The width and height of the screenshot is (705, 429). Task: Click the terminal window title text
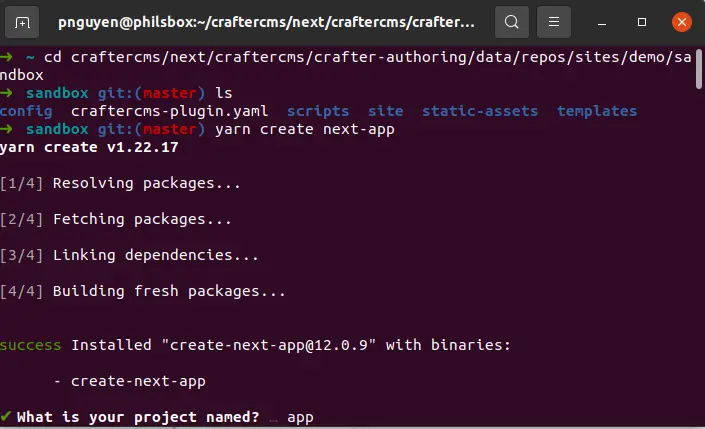coord(268,21)
